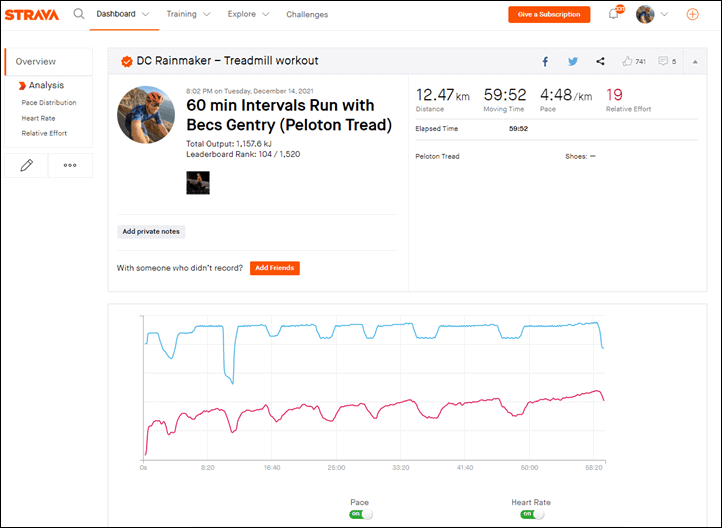Open comments via speech bubble icon
Image resolution: width=722 pixels, height=528 pixels.
[663, 61]
